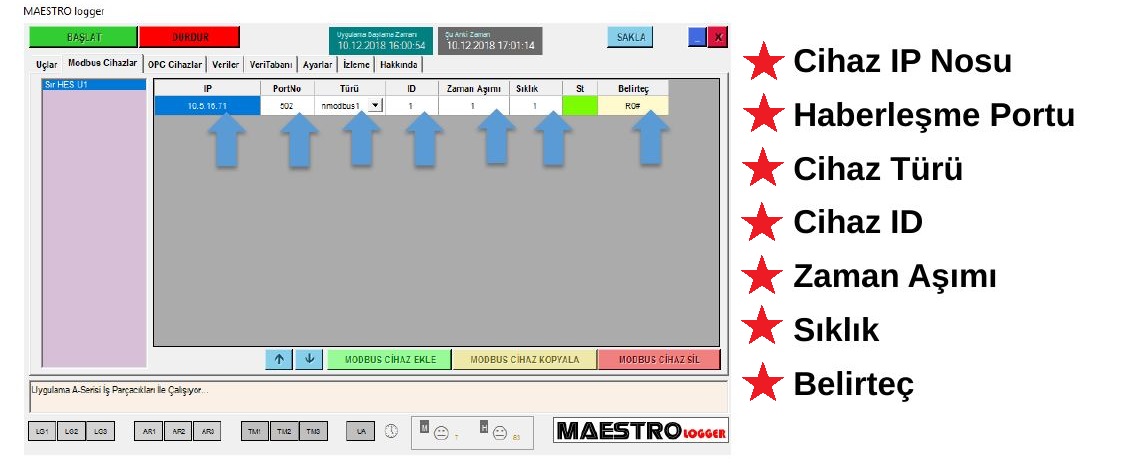Screen dimensions: 1134x475
Task: Click the SAKLA button
Action: [x=630, y=38]
